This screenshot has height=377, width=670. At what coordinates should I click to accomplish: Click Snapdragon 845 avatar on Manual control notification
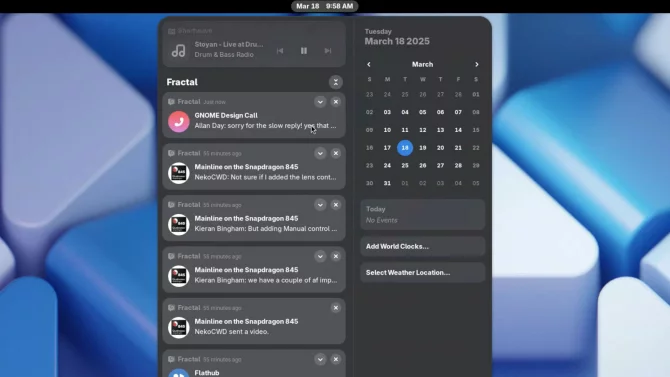pos(179,224)
